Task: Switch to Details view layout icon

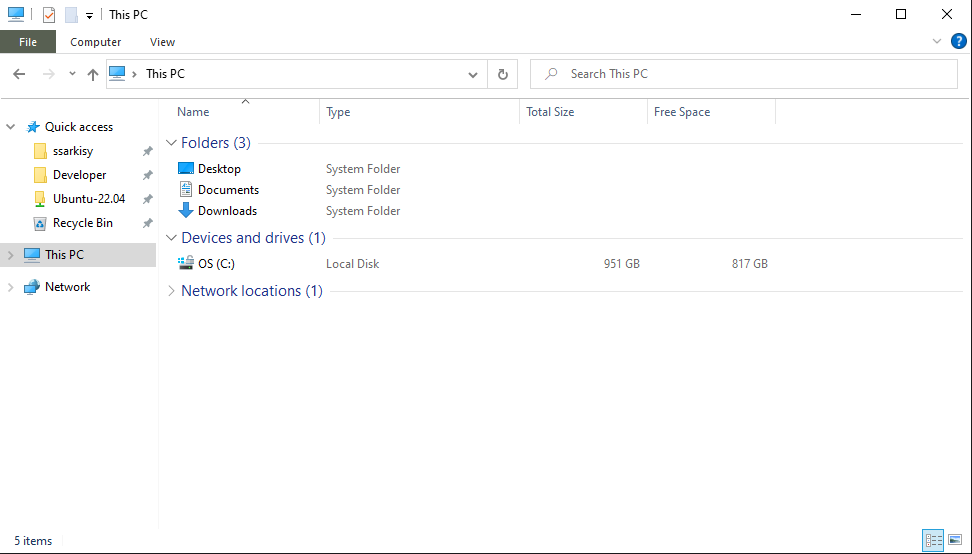Action: click(934, 540)
